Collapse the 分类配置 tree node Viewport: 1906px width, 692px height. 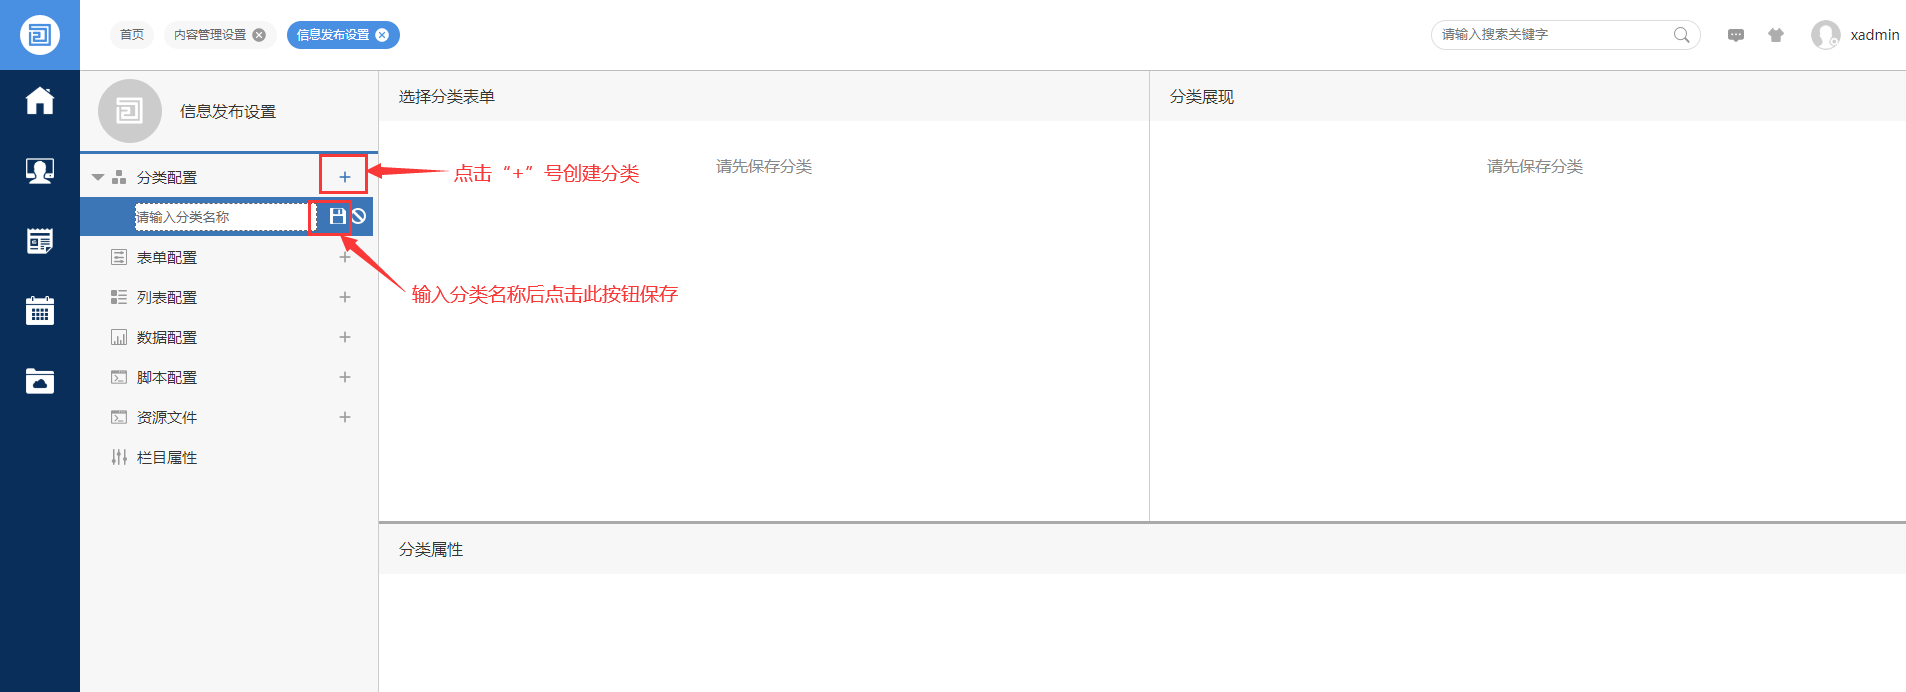click(x=98, y=177)
